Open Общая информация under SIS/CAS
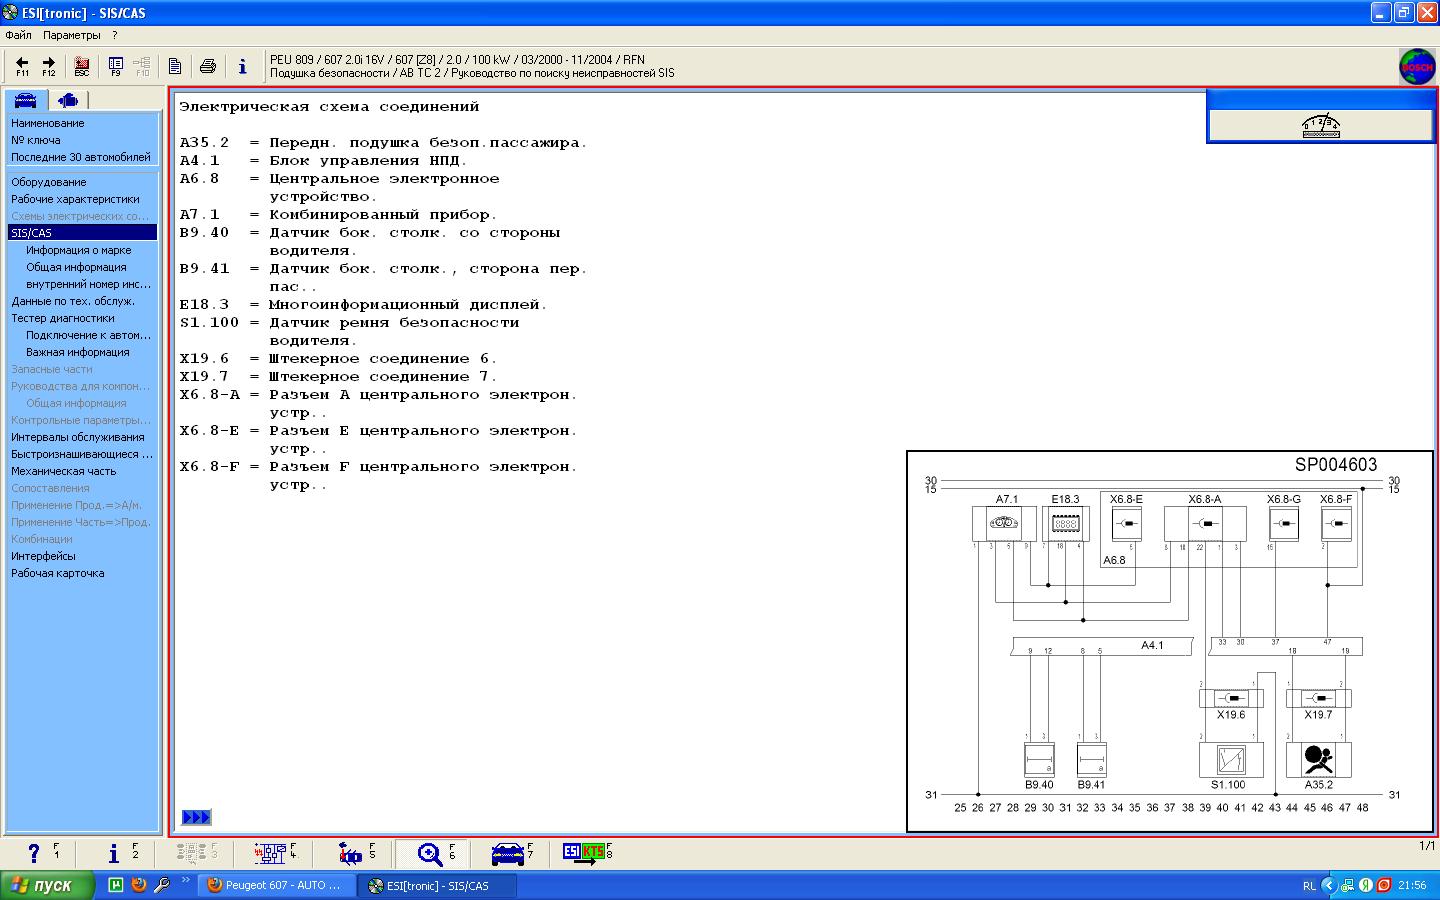The height and width of the screenshot is (900, 1440). 76,267
